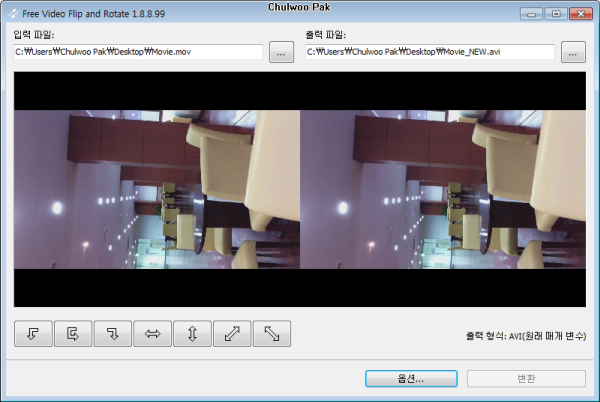Click the rotate left 90° button
This screenshot has height=402, width=600.
pos(33,335)
